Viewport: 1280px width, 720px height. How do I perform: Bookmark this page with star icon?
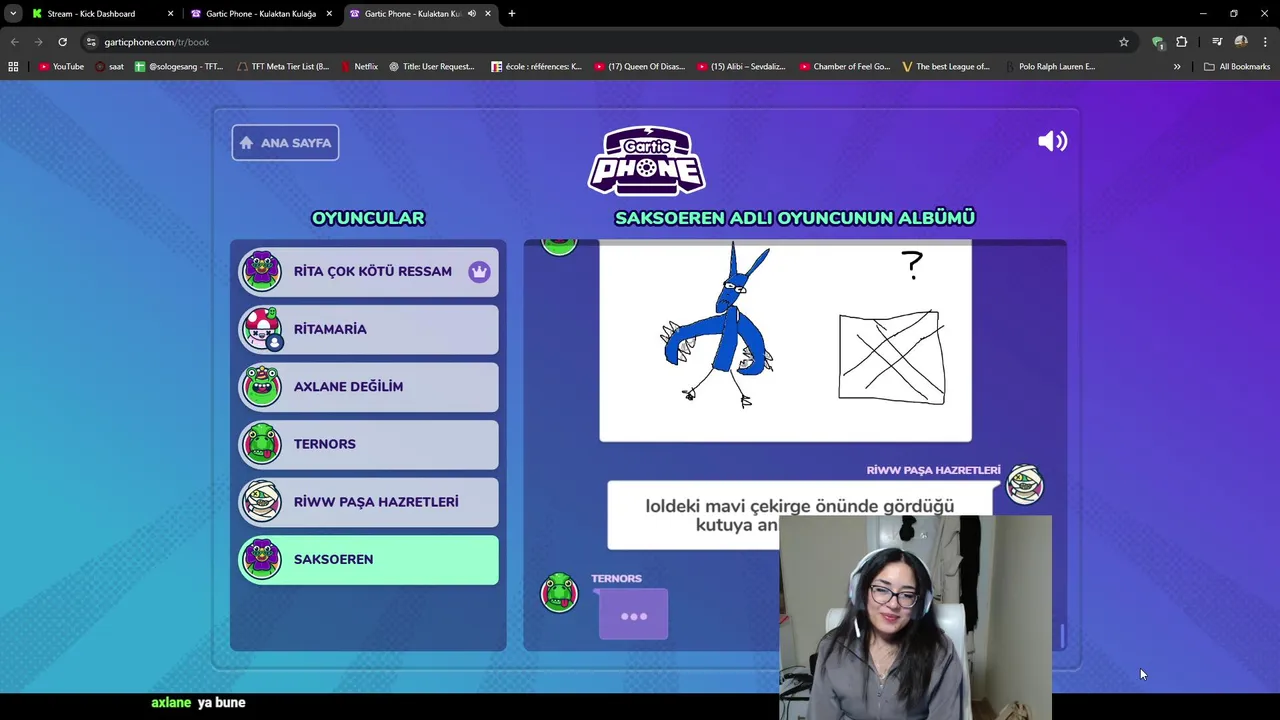[1124, 42]
